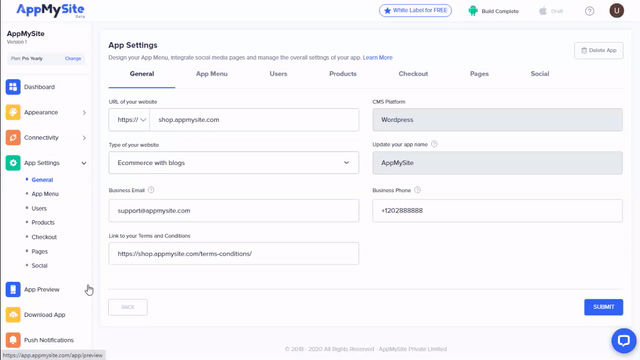Click the Connectivity icon in sidebar
Image resolution: width=640 pixels, height=360 pixels.
click(13, 138)
